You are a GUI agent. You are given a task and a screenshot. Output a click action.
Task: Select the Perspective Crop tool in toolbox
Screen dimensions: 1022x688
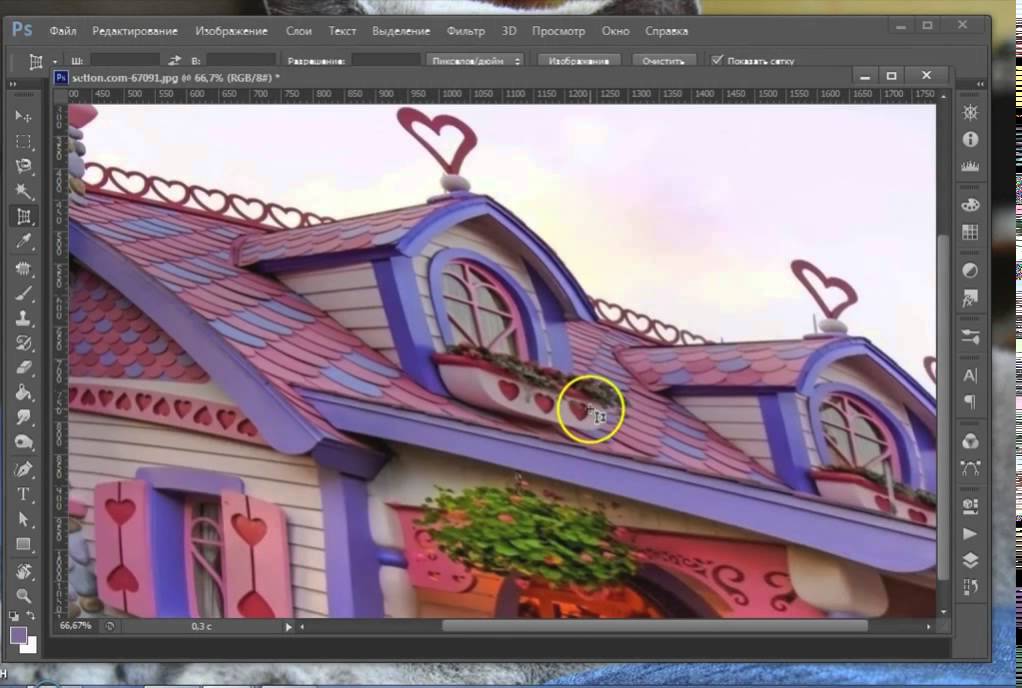(23, 216)
